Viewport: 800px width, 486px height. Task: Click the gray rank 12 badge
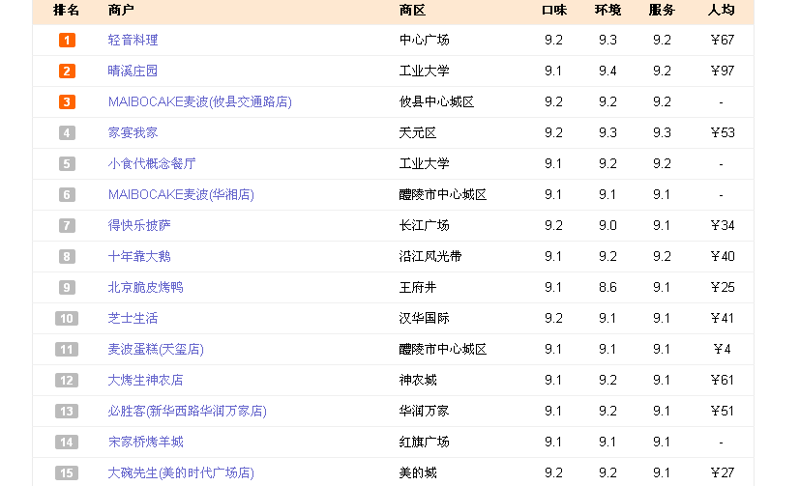tap(67, 380)
